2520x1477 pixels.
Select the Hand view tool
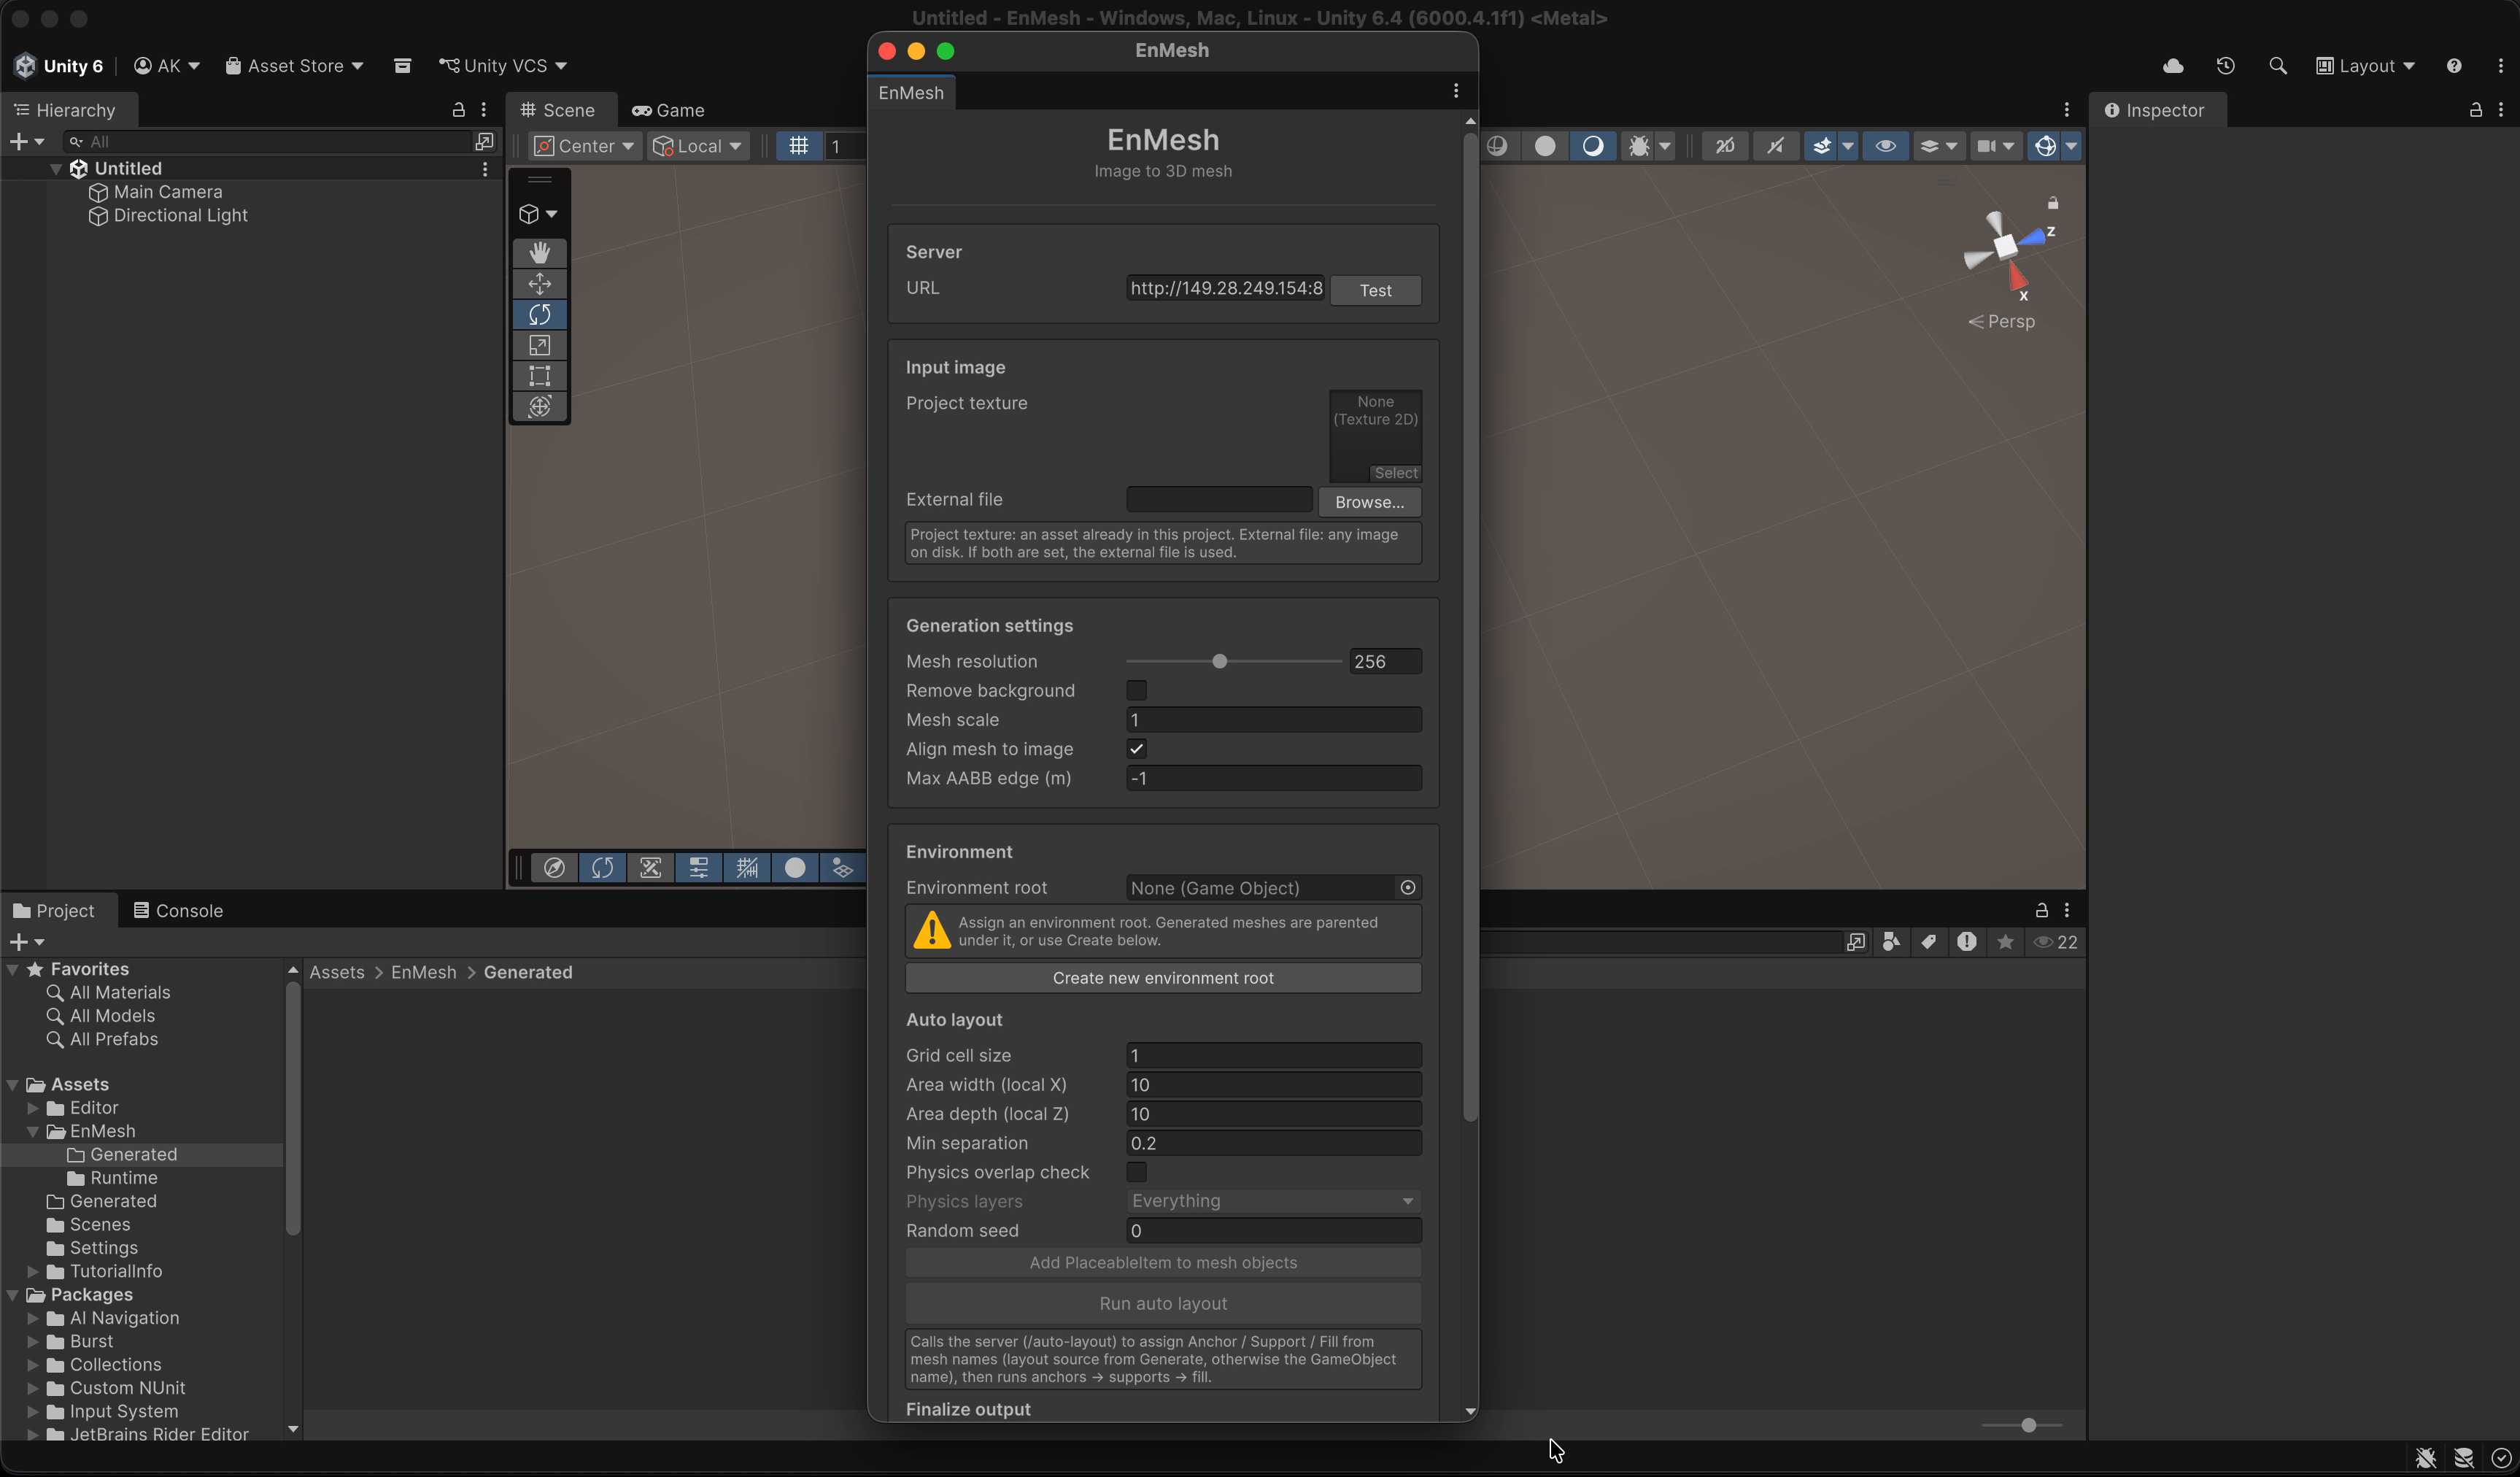pos(539,252)
